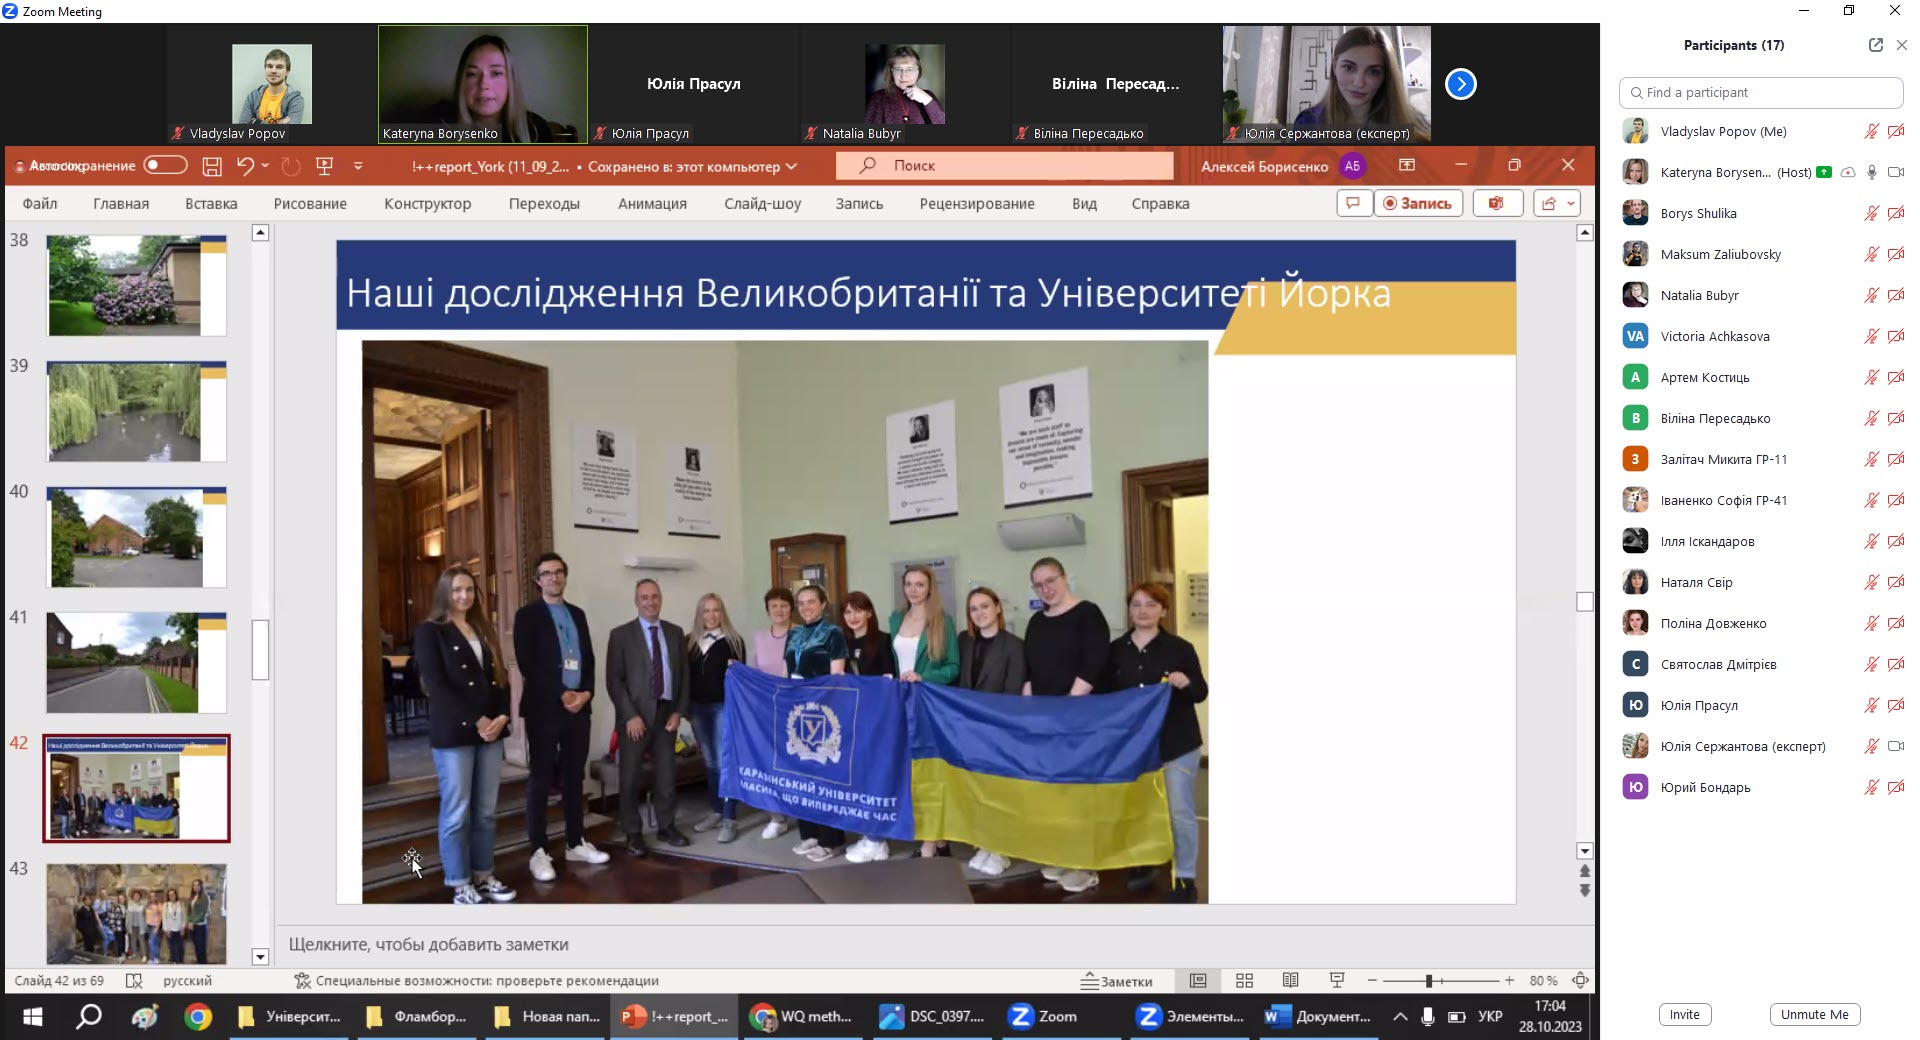Fit slide to current window
The width and height of the screenshot is (1920, 1040).
(x=1580, y=981)
